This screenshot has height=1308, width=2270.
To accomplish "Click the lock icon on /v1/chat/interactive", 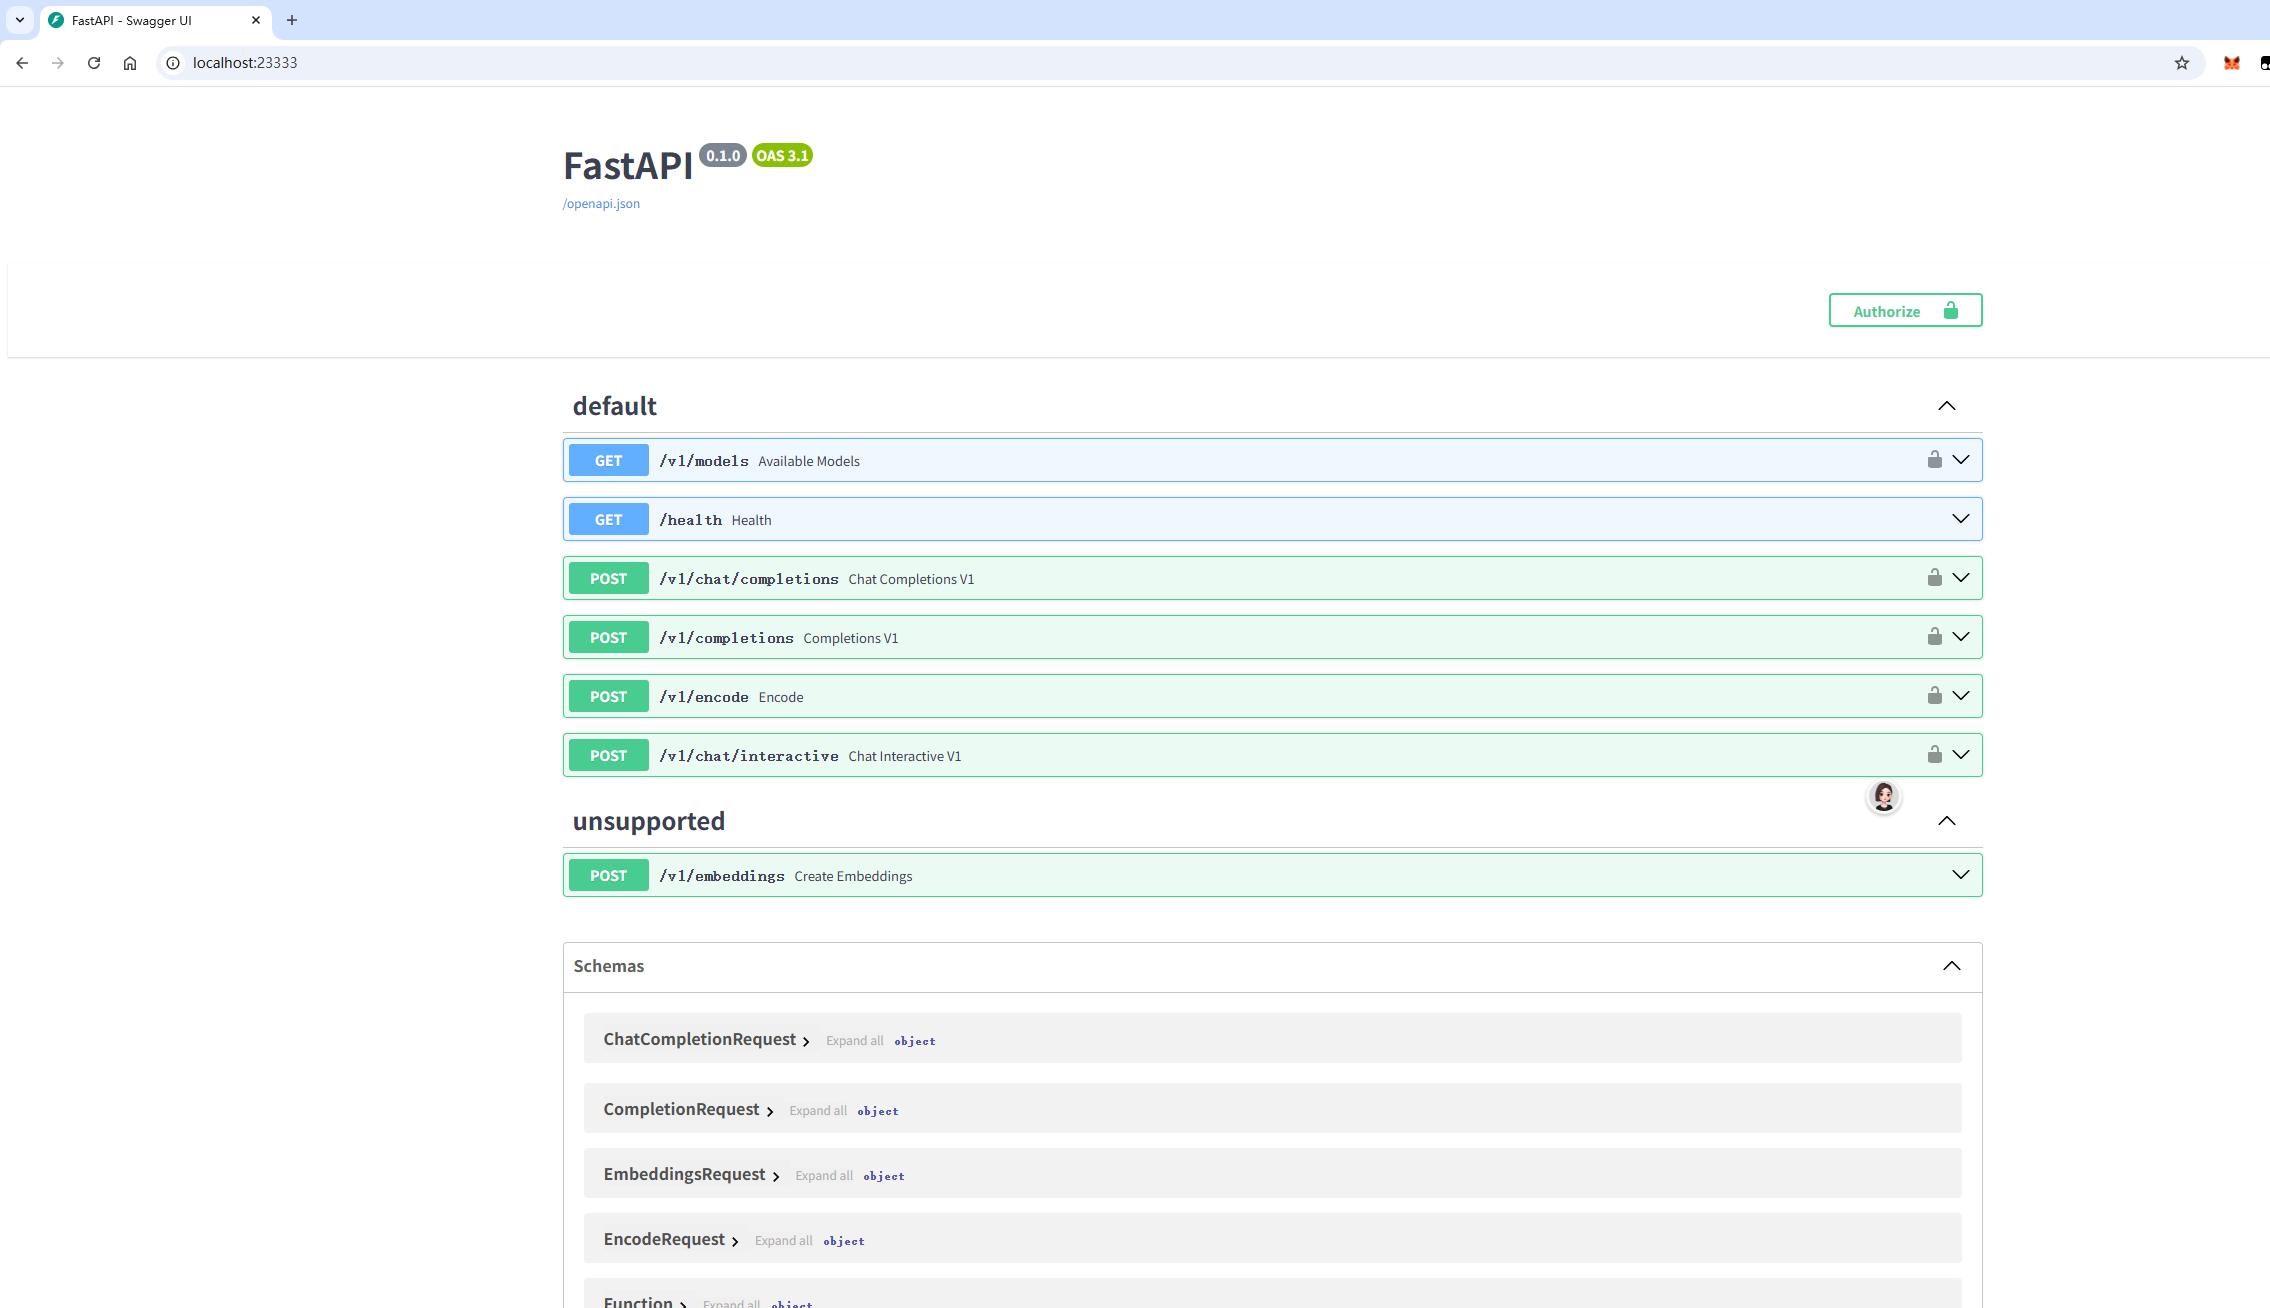I will pos(1934,755).
